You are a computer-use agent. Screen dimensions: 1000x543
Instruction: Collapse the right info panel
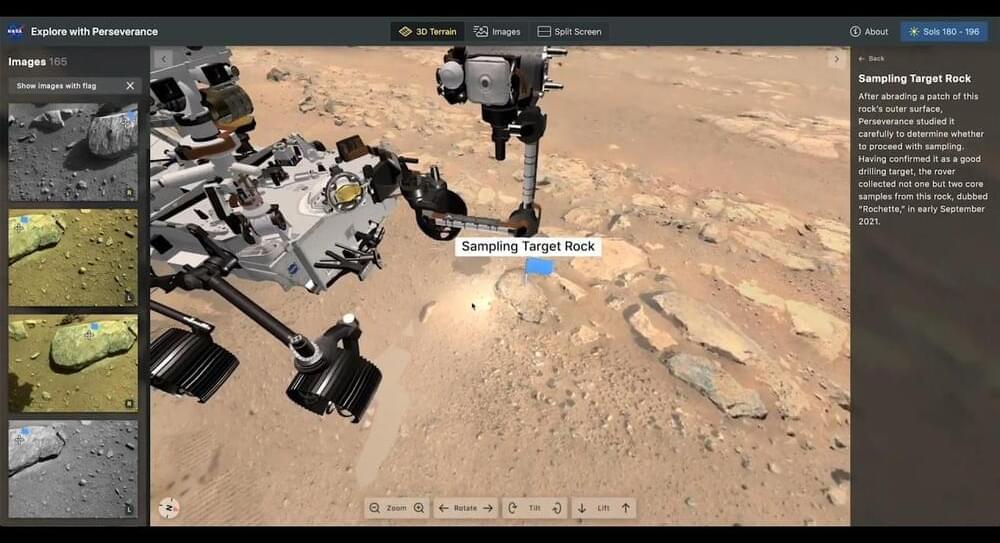tap(836, 59)
